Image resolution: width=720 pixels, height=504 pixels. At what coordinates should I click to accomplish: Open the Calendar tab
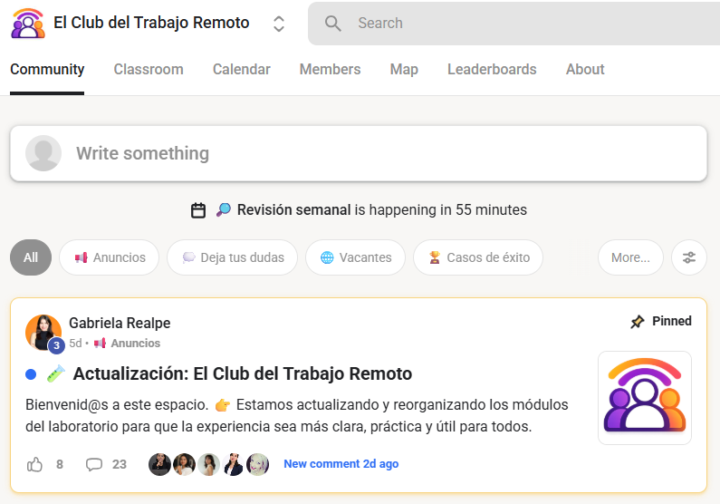[242, 69]
